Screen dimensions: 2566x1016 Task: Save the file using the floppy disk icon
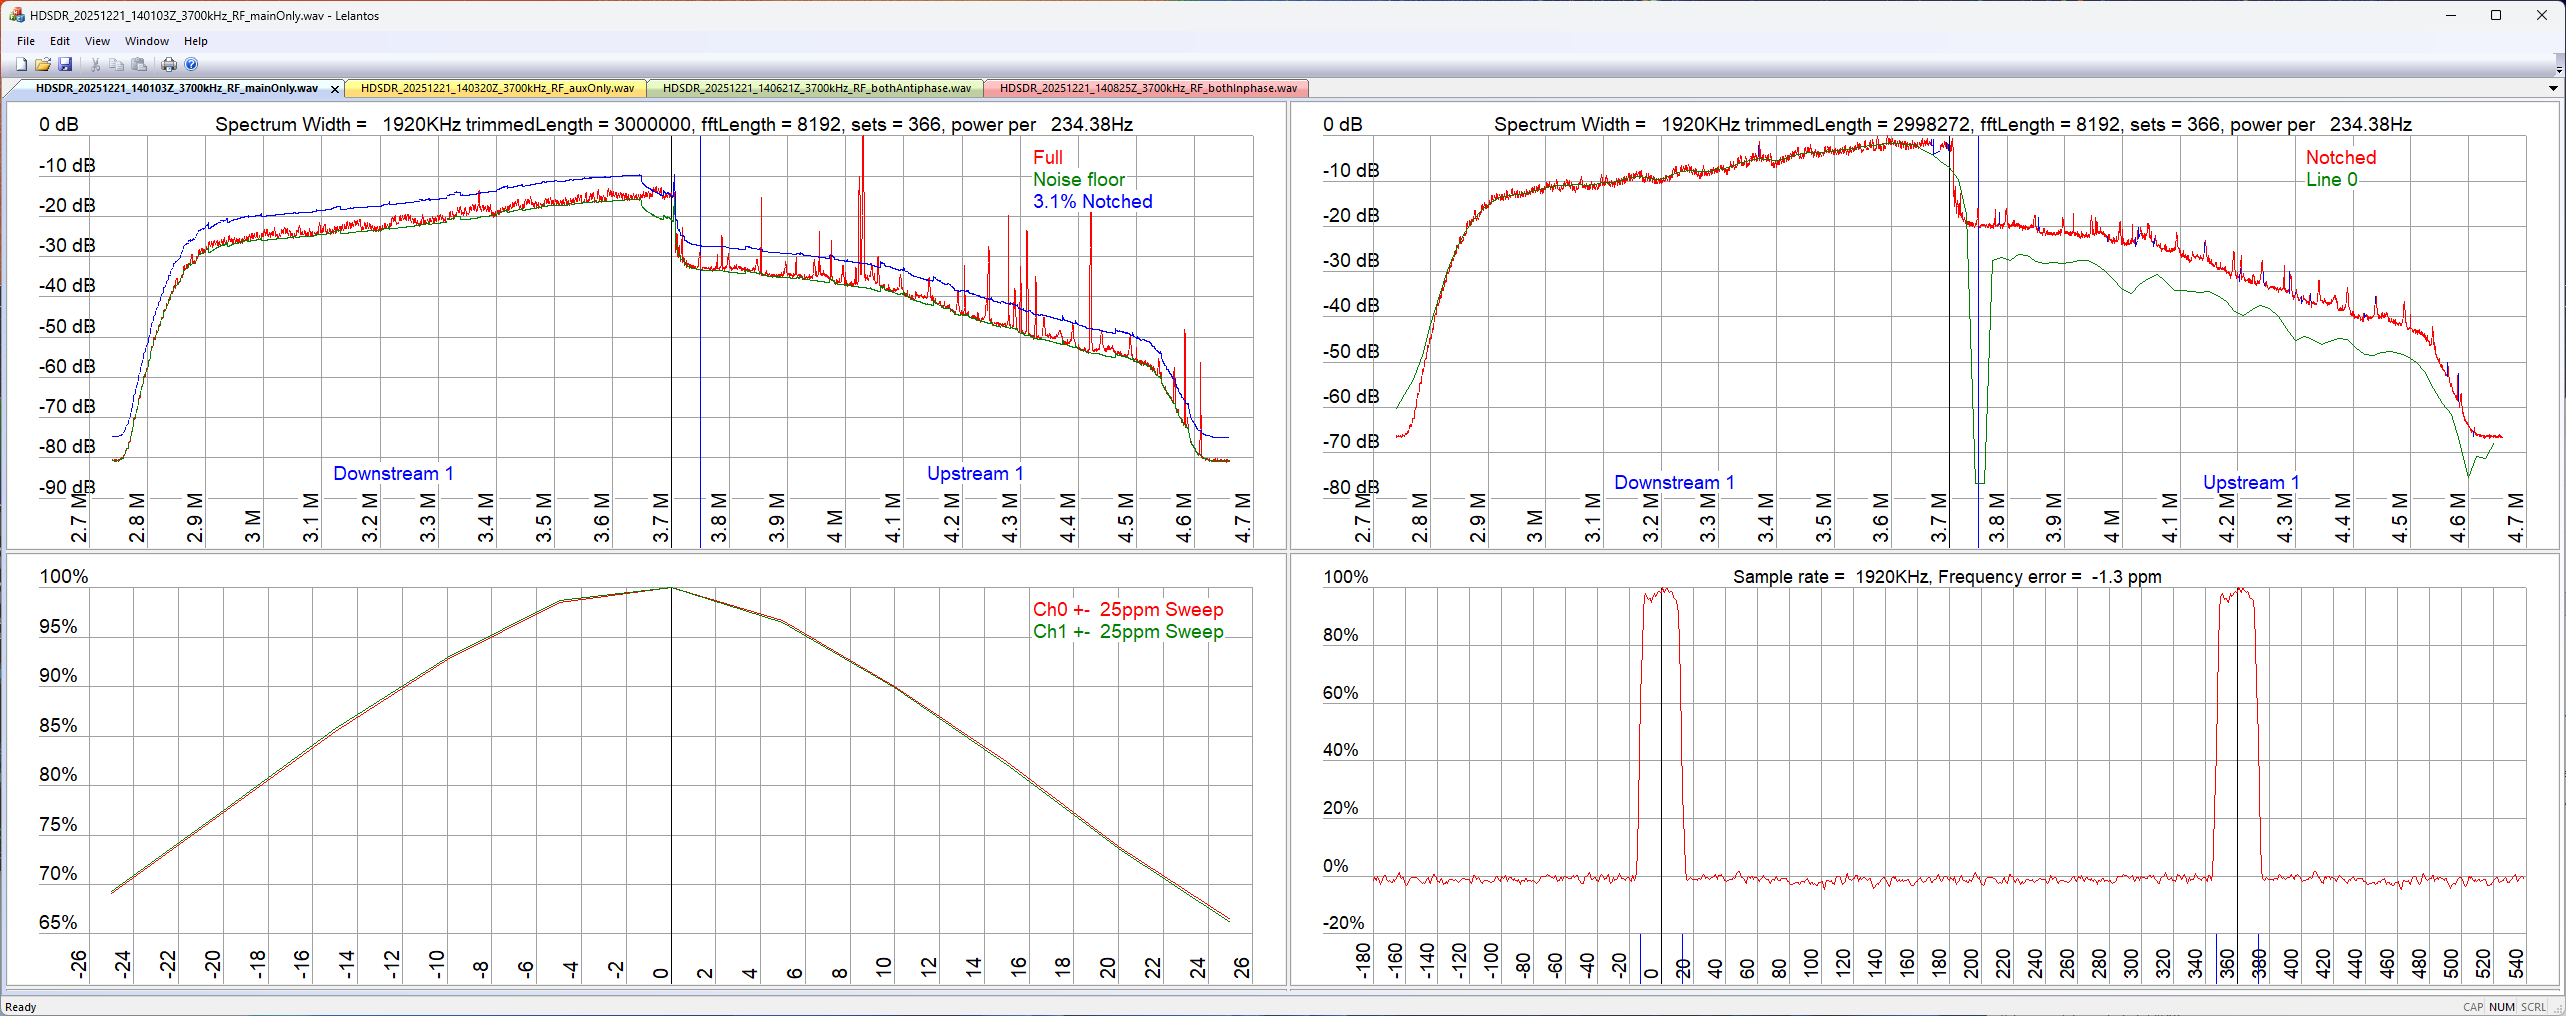pyautogui.click(x=65, y=65)
